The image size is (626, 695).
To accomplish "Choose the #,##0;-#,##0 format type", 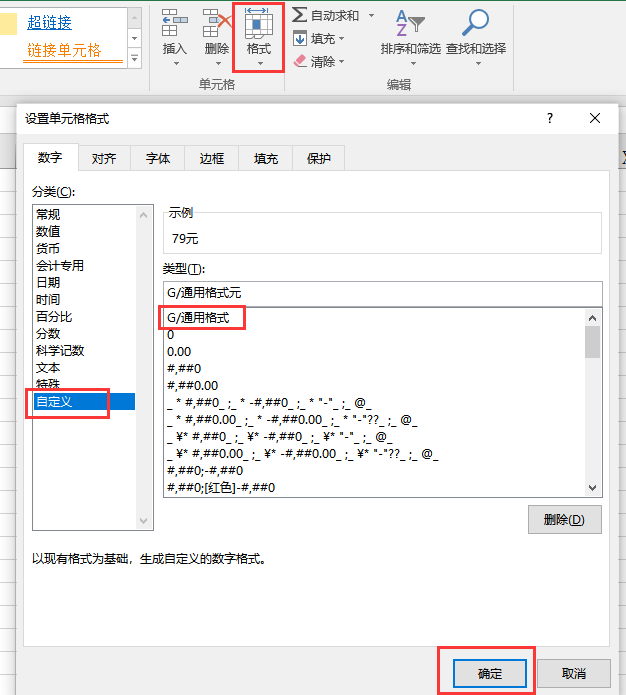I will tap(375, 471).
